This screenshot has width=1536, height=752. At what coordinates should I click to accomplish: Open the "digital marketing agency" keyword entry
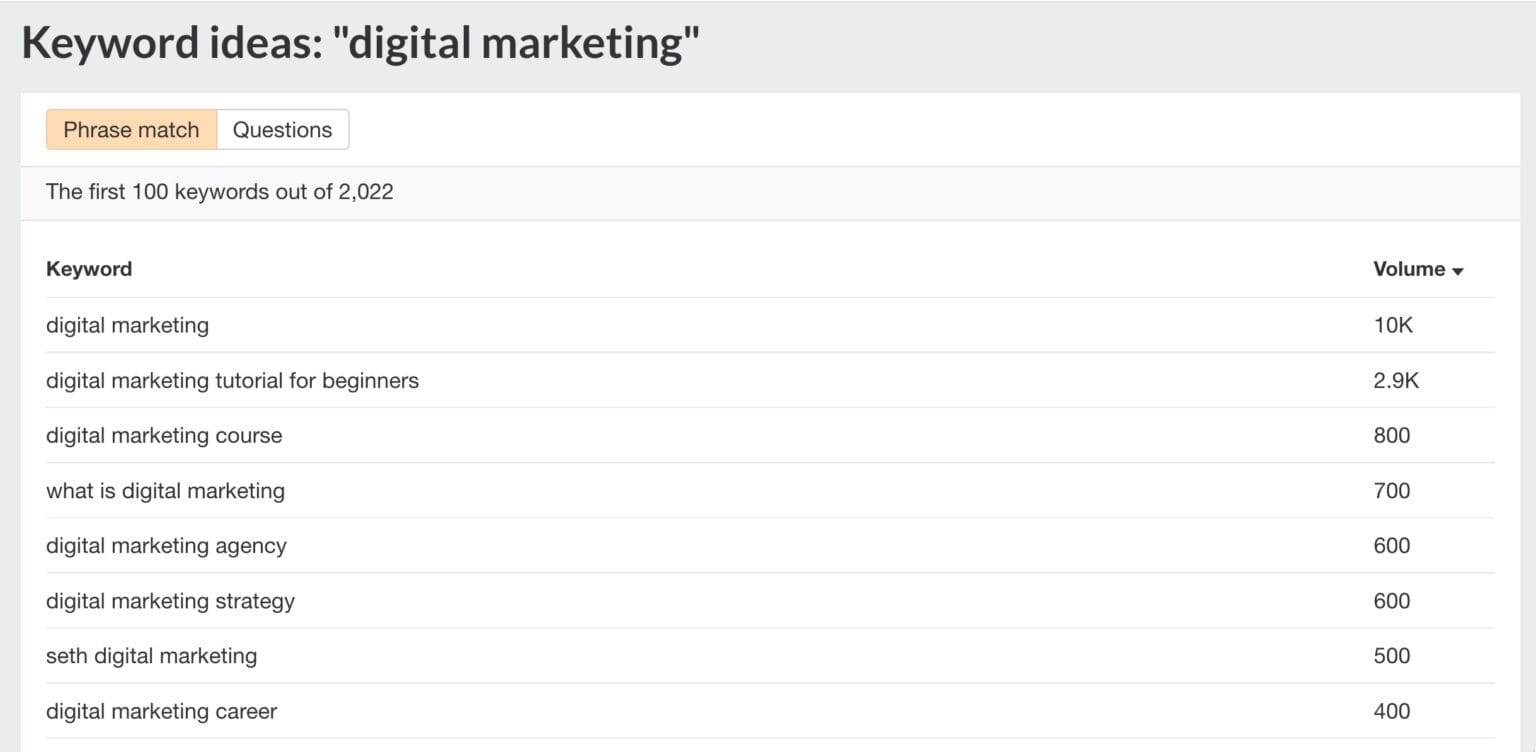[x=166, y=545]
